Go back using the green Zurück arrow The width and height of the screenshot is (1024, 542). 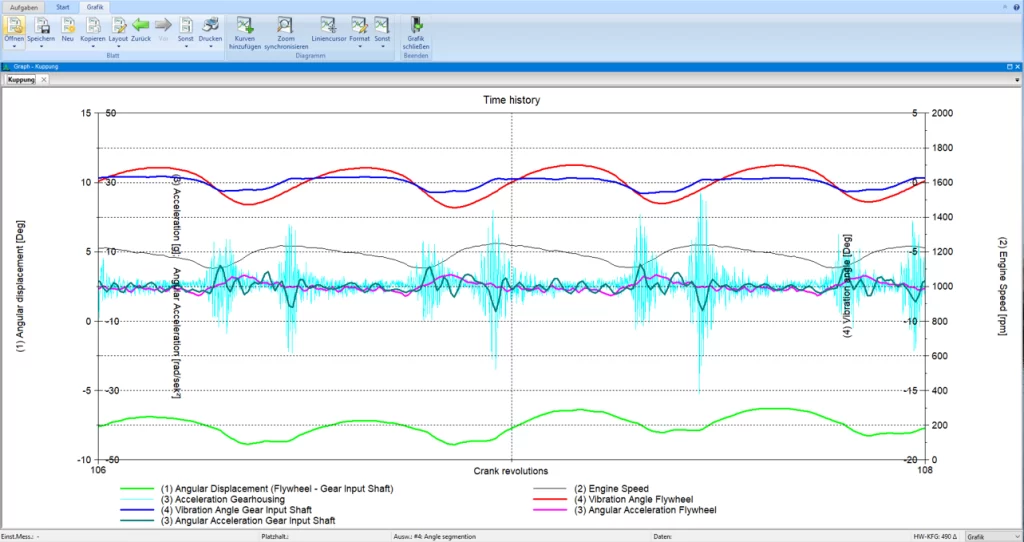[x=141, y=24]
